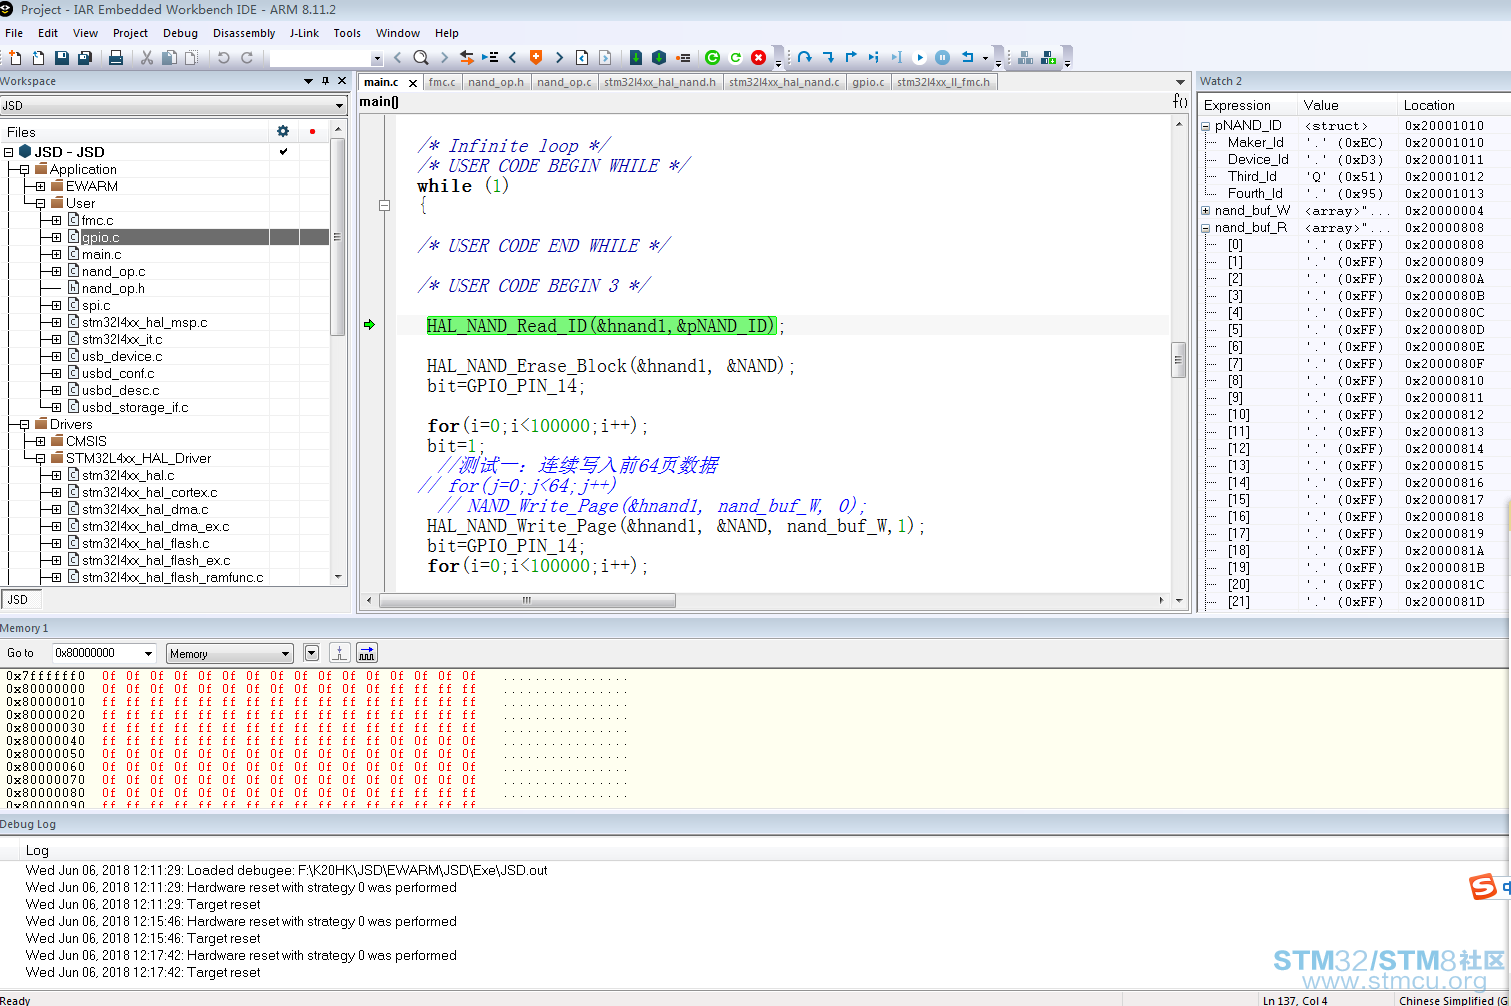Open the File menu
1511x1006 pixels.
click(x=14, y=33)
